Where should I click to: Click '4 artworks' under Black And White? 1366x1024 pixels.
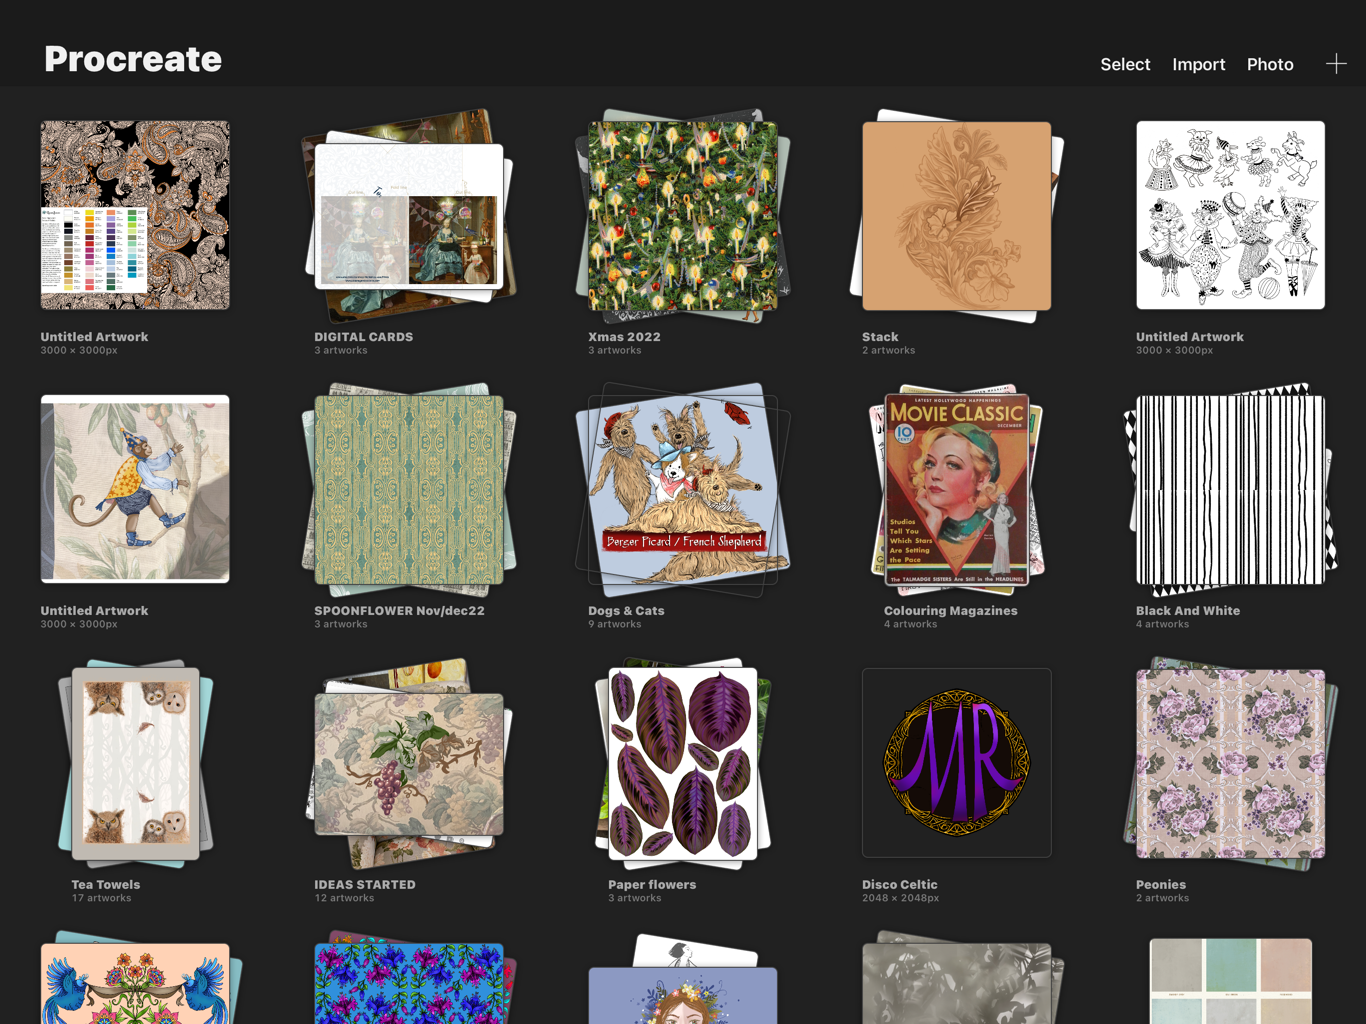tap(1163, 625)
